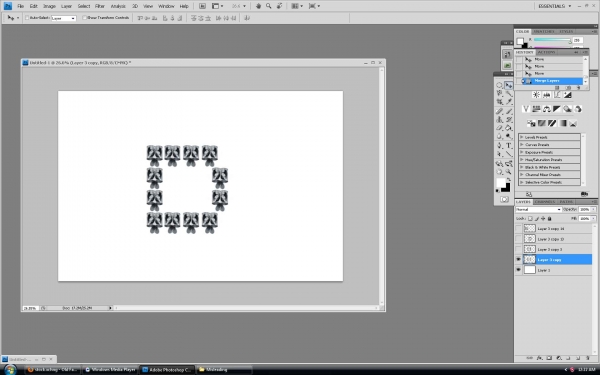600x375 pixels.
Task: Show the Layer 3 copy 13 layer
Action: [x=518, y=239]
